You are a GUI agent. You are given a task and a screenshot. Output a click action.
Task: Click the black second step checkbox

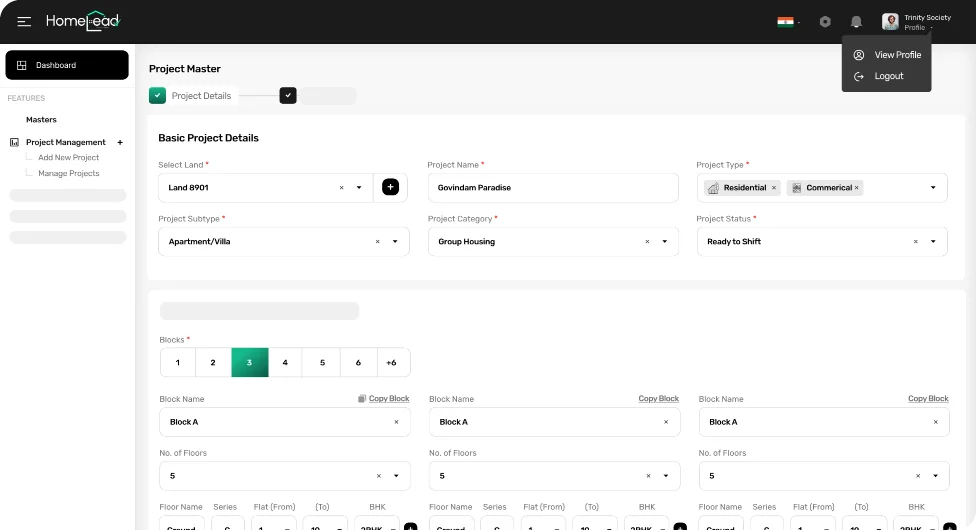tap(288, 96)
